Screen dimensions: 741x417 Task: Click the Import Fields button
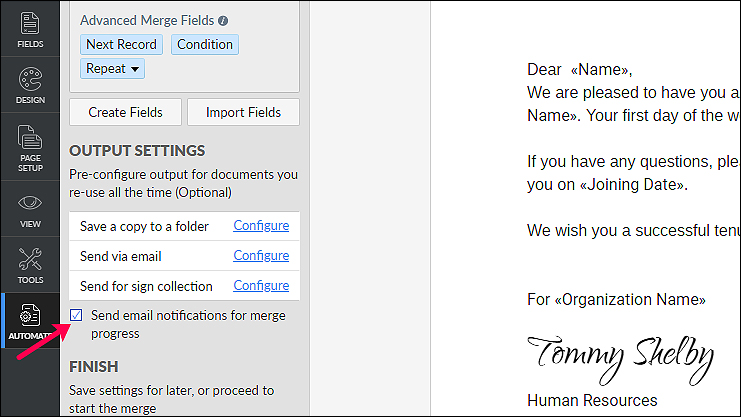click(x=243, y=112)
